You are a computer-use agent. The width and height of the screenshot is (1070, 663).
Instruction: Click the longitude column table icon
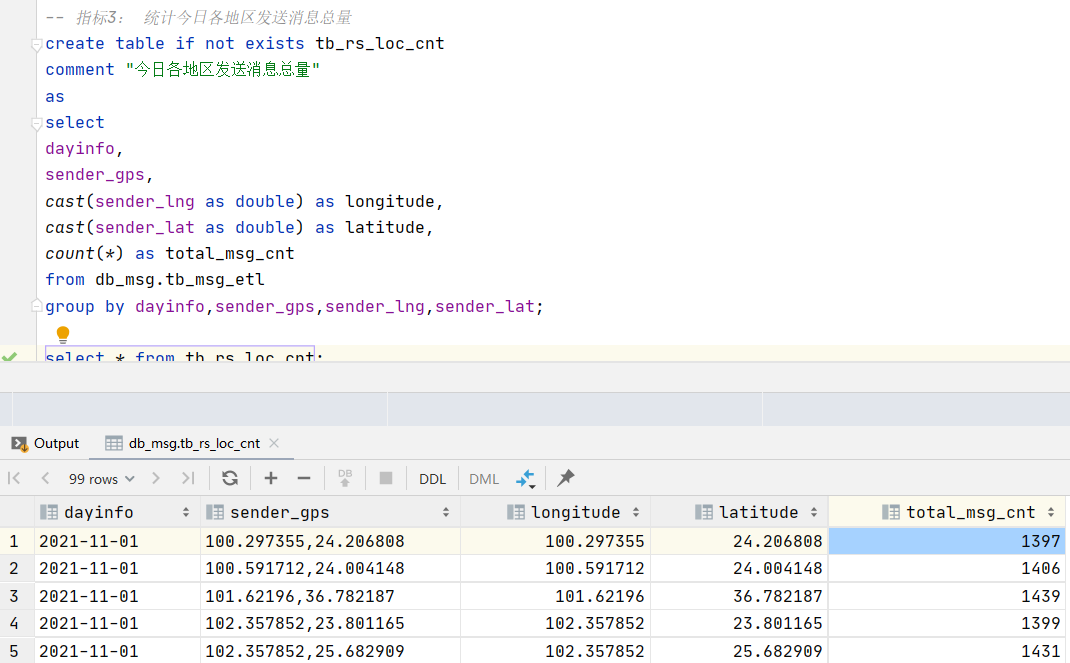click(x=516, y=512)
